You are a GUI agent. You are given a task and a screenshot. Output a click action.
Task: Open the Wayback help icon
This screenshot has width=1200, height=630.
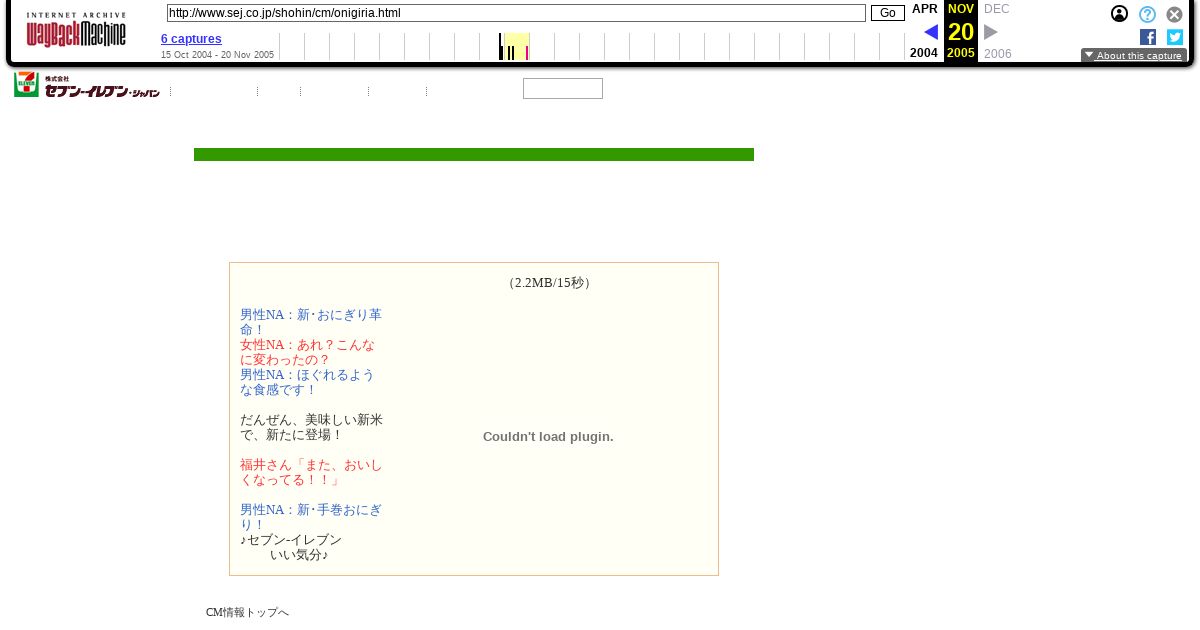(x=1148, y=14)
